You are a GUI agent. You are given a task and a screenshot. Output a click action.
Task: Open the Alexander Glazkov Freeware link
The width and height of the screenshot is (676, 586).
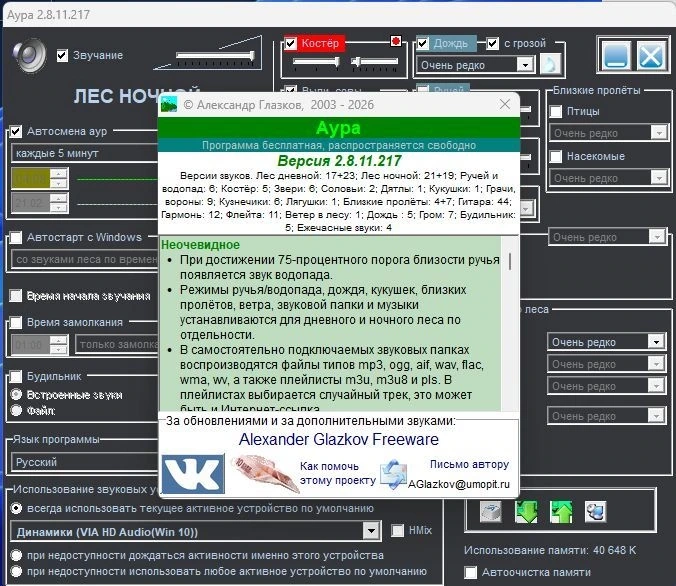pyautogui.click(x=339, y=439)
